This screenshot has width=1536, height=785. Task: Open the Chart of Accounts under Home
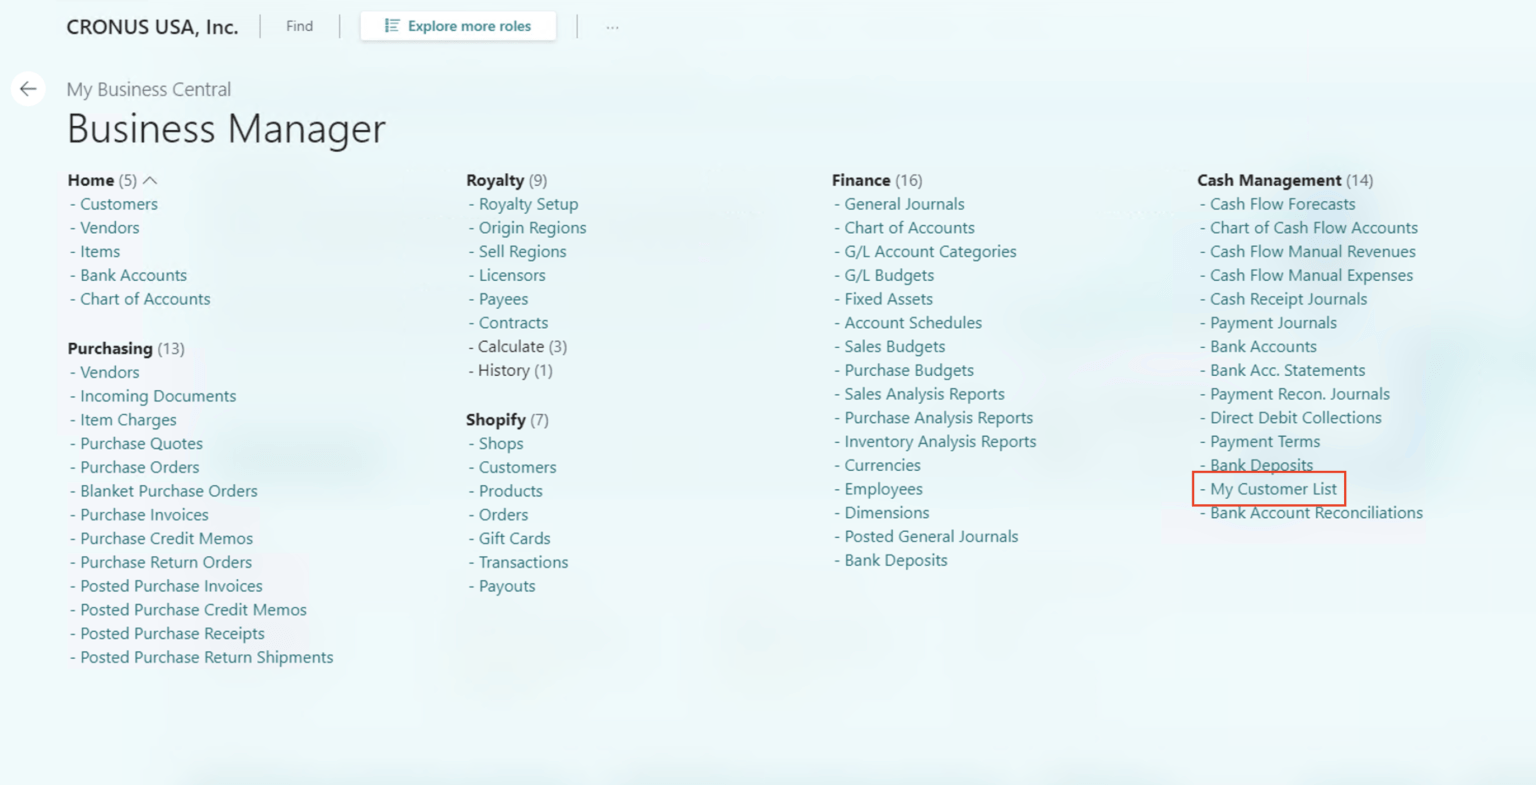pos(144,298)
